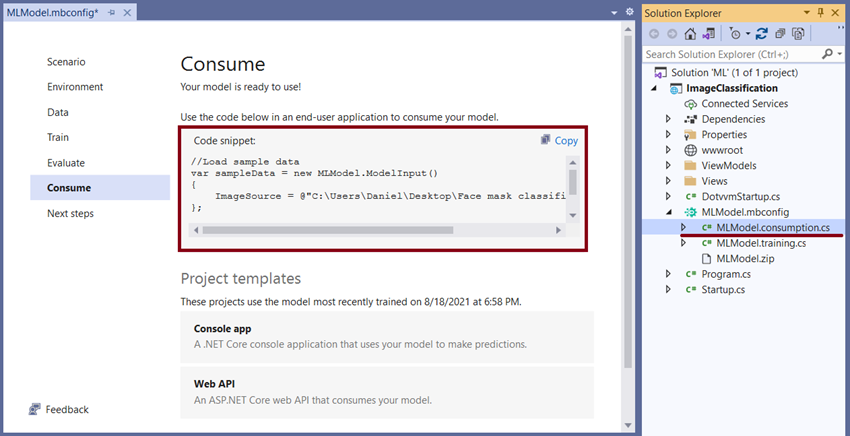Click the Pending Changes Filter clock icon
Viewport: 850px width, 436px height.
[x=735, y=34]
